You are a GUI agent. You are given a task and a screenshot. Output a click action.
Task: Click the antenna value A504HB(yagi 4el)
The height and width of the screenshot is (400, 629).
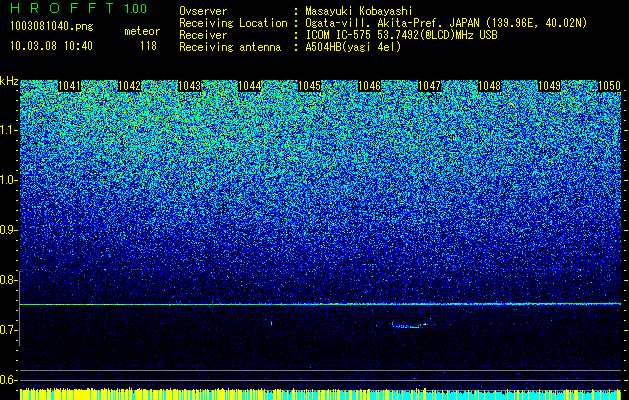point(353,47)
